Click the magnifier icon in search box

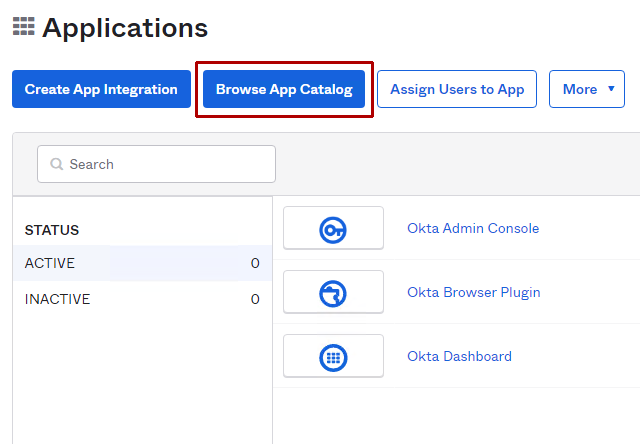coord(57,164)
